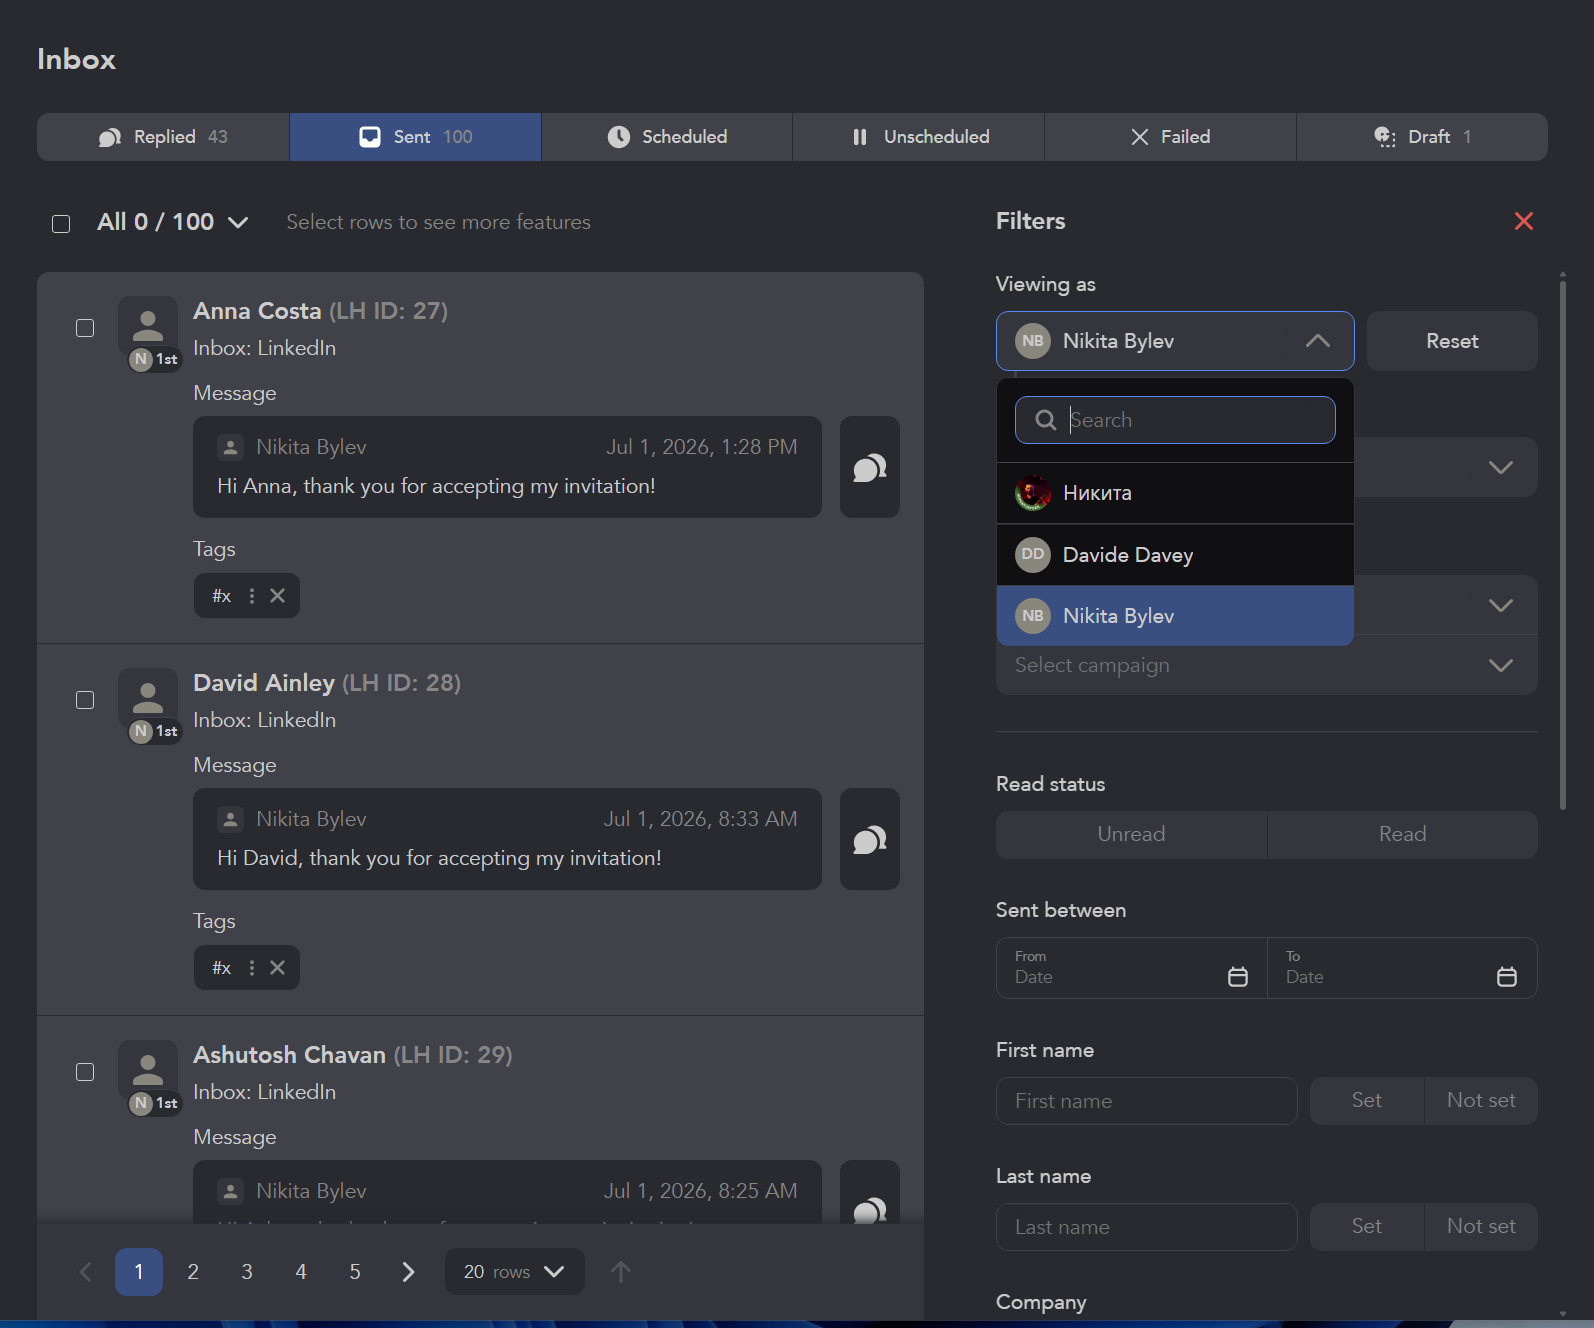Close the Filters panel with red X
Viewport: 1594px width, 1328px height.
pyautogui.click(x=1524, y=221)
